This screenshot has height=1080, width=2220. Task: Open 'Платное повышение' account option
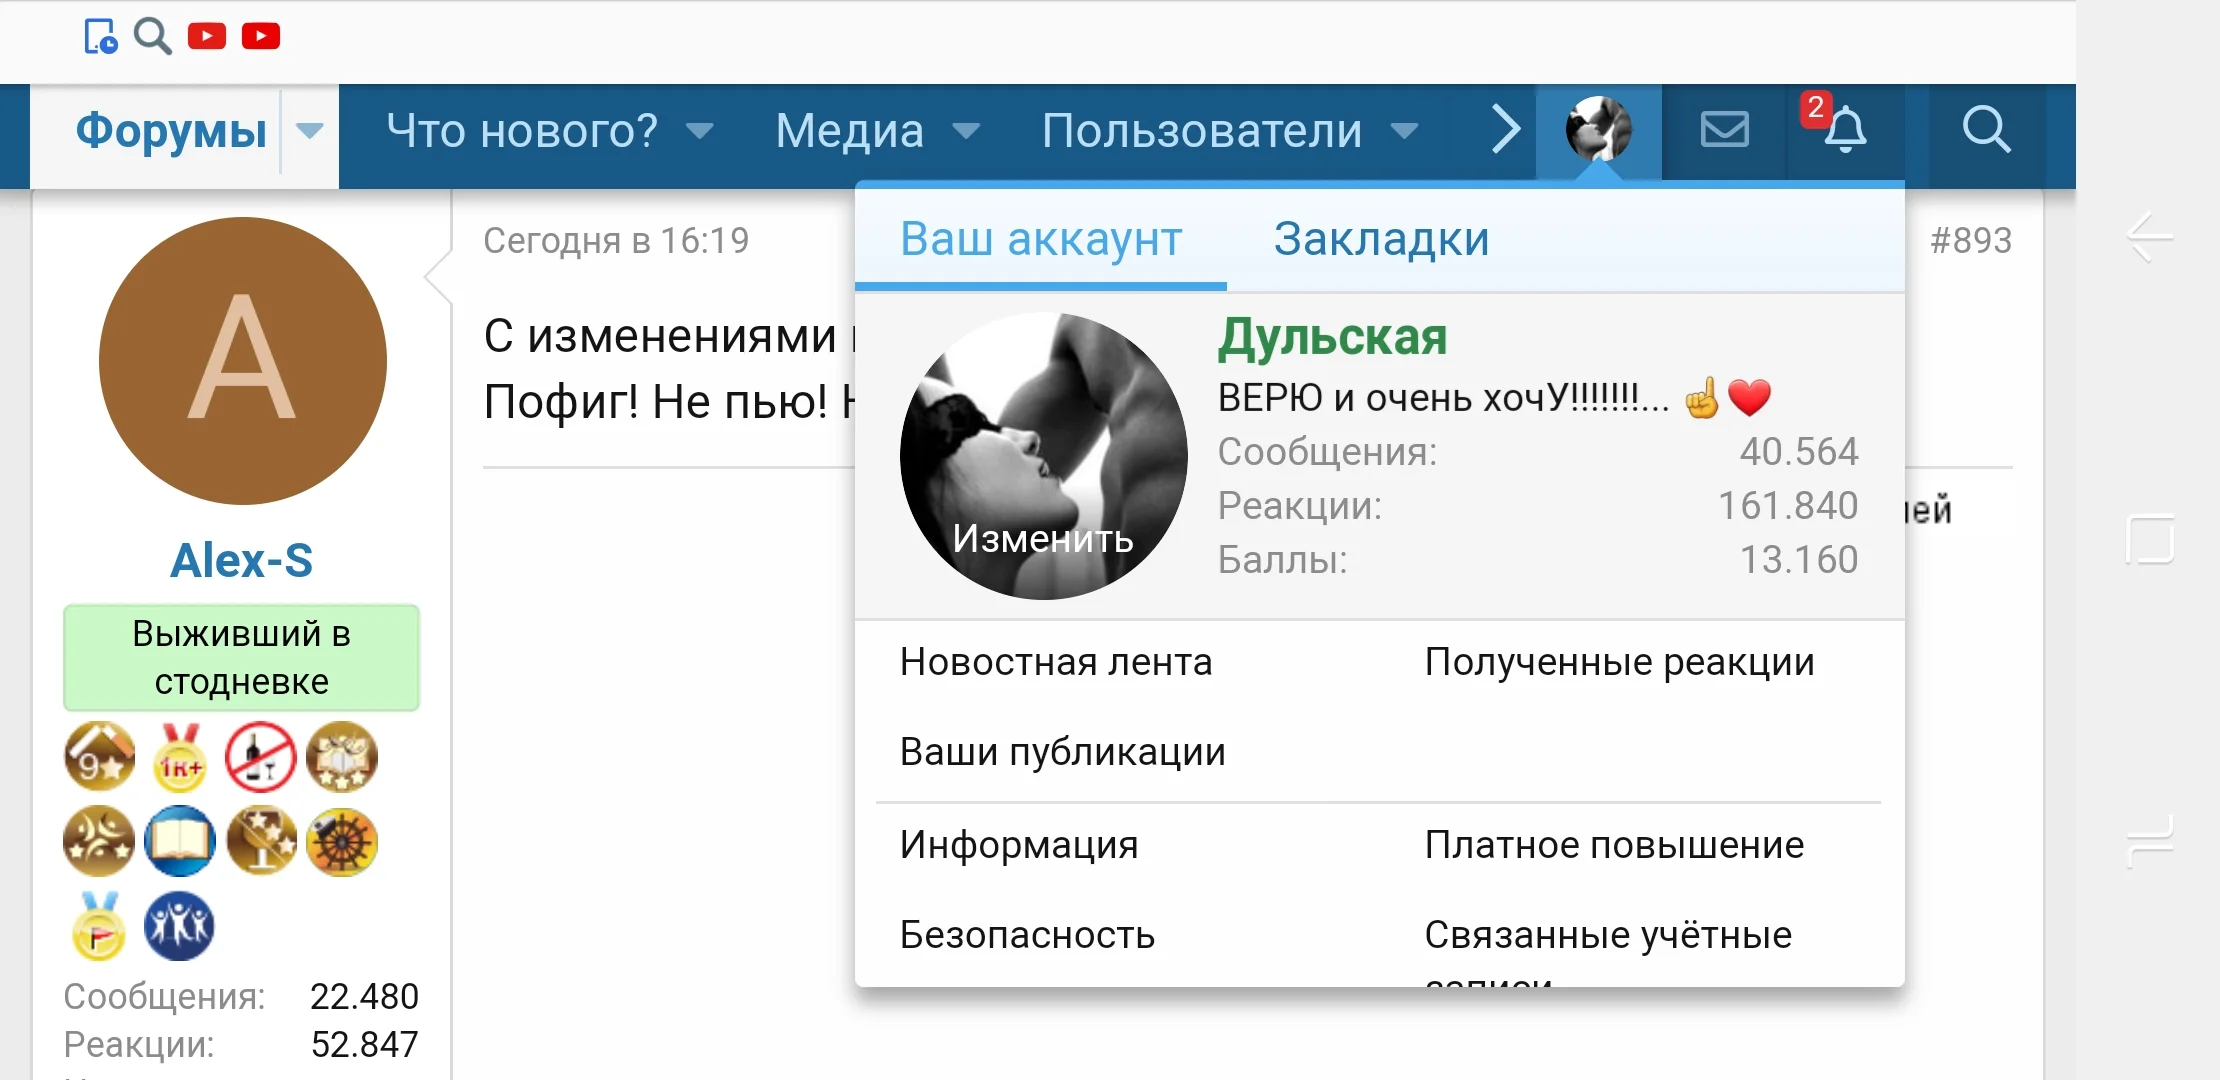tap(1613, 845)
